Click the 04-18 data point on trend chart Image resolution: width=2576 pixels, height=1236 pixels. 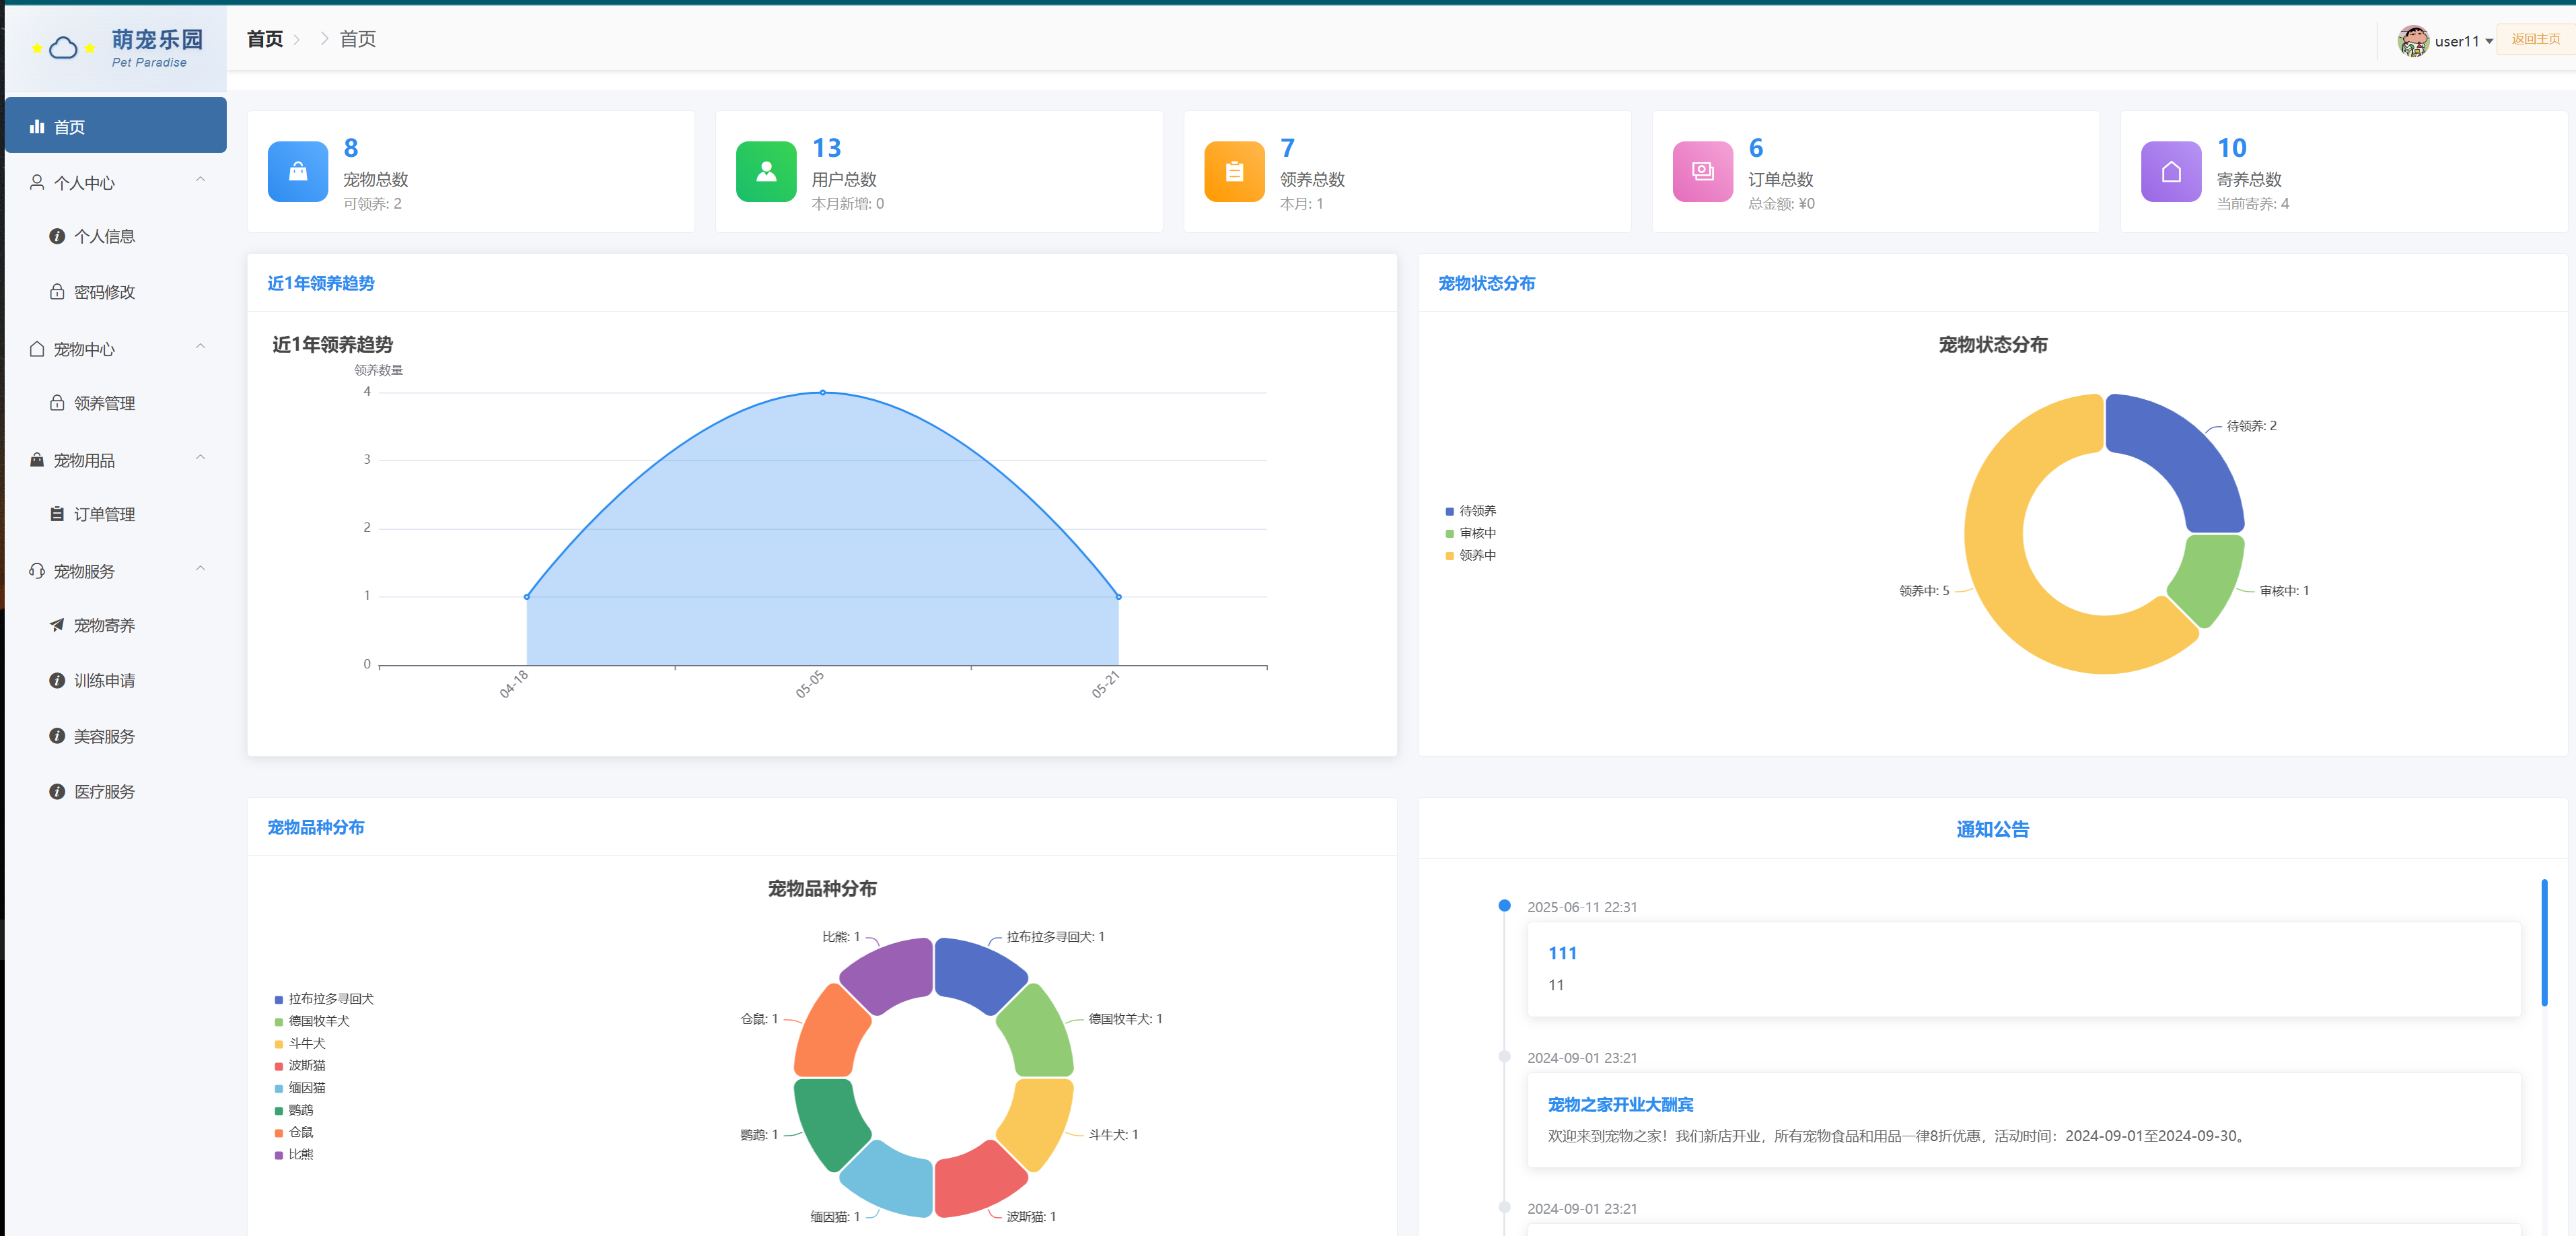tap(527, 596)
